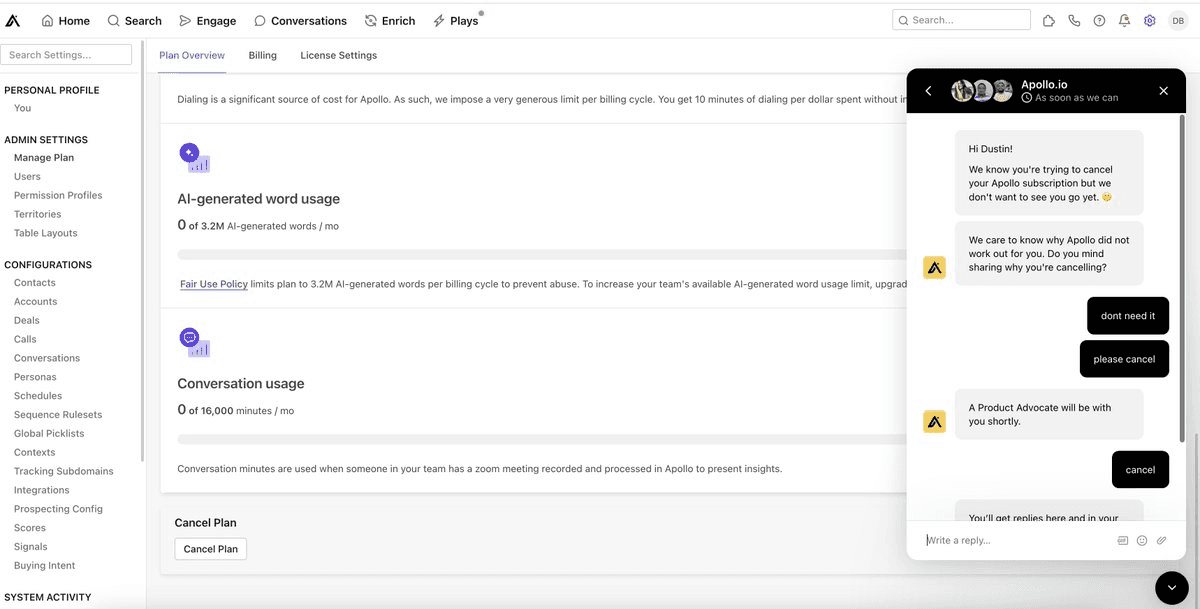Click the bot avatar beside 'A Product Advocate' message
Screen dimensions: 1200x609
pos(934,422)
